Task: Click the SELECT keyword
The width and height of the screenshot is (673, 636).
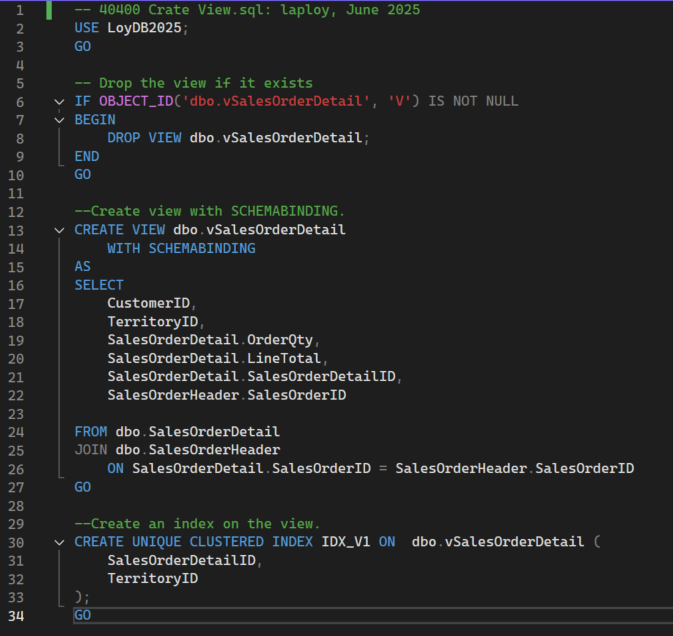Action: (99, 285)
